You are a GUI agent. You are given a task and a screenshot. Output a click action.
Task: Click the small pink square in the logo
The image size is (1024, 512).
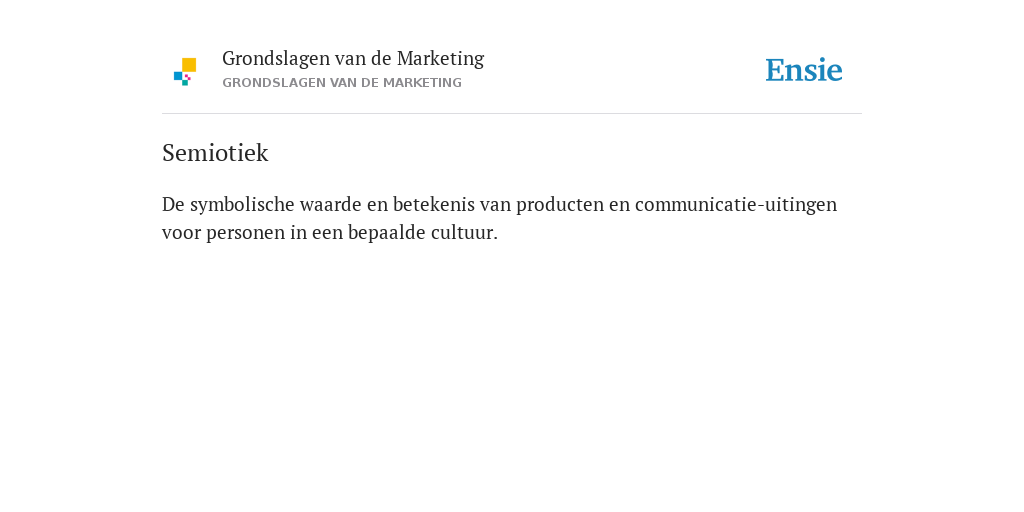click(188, 77)
